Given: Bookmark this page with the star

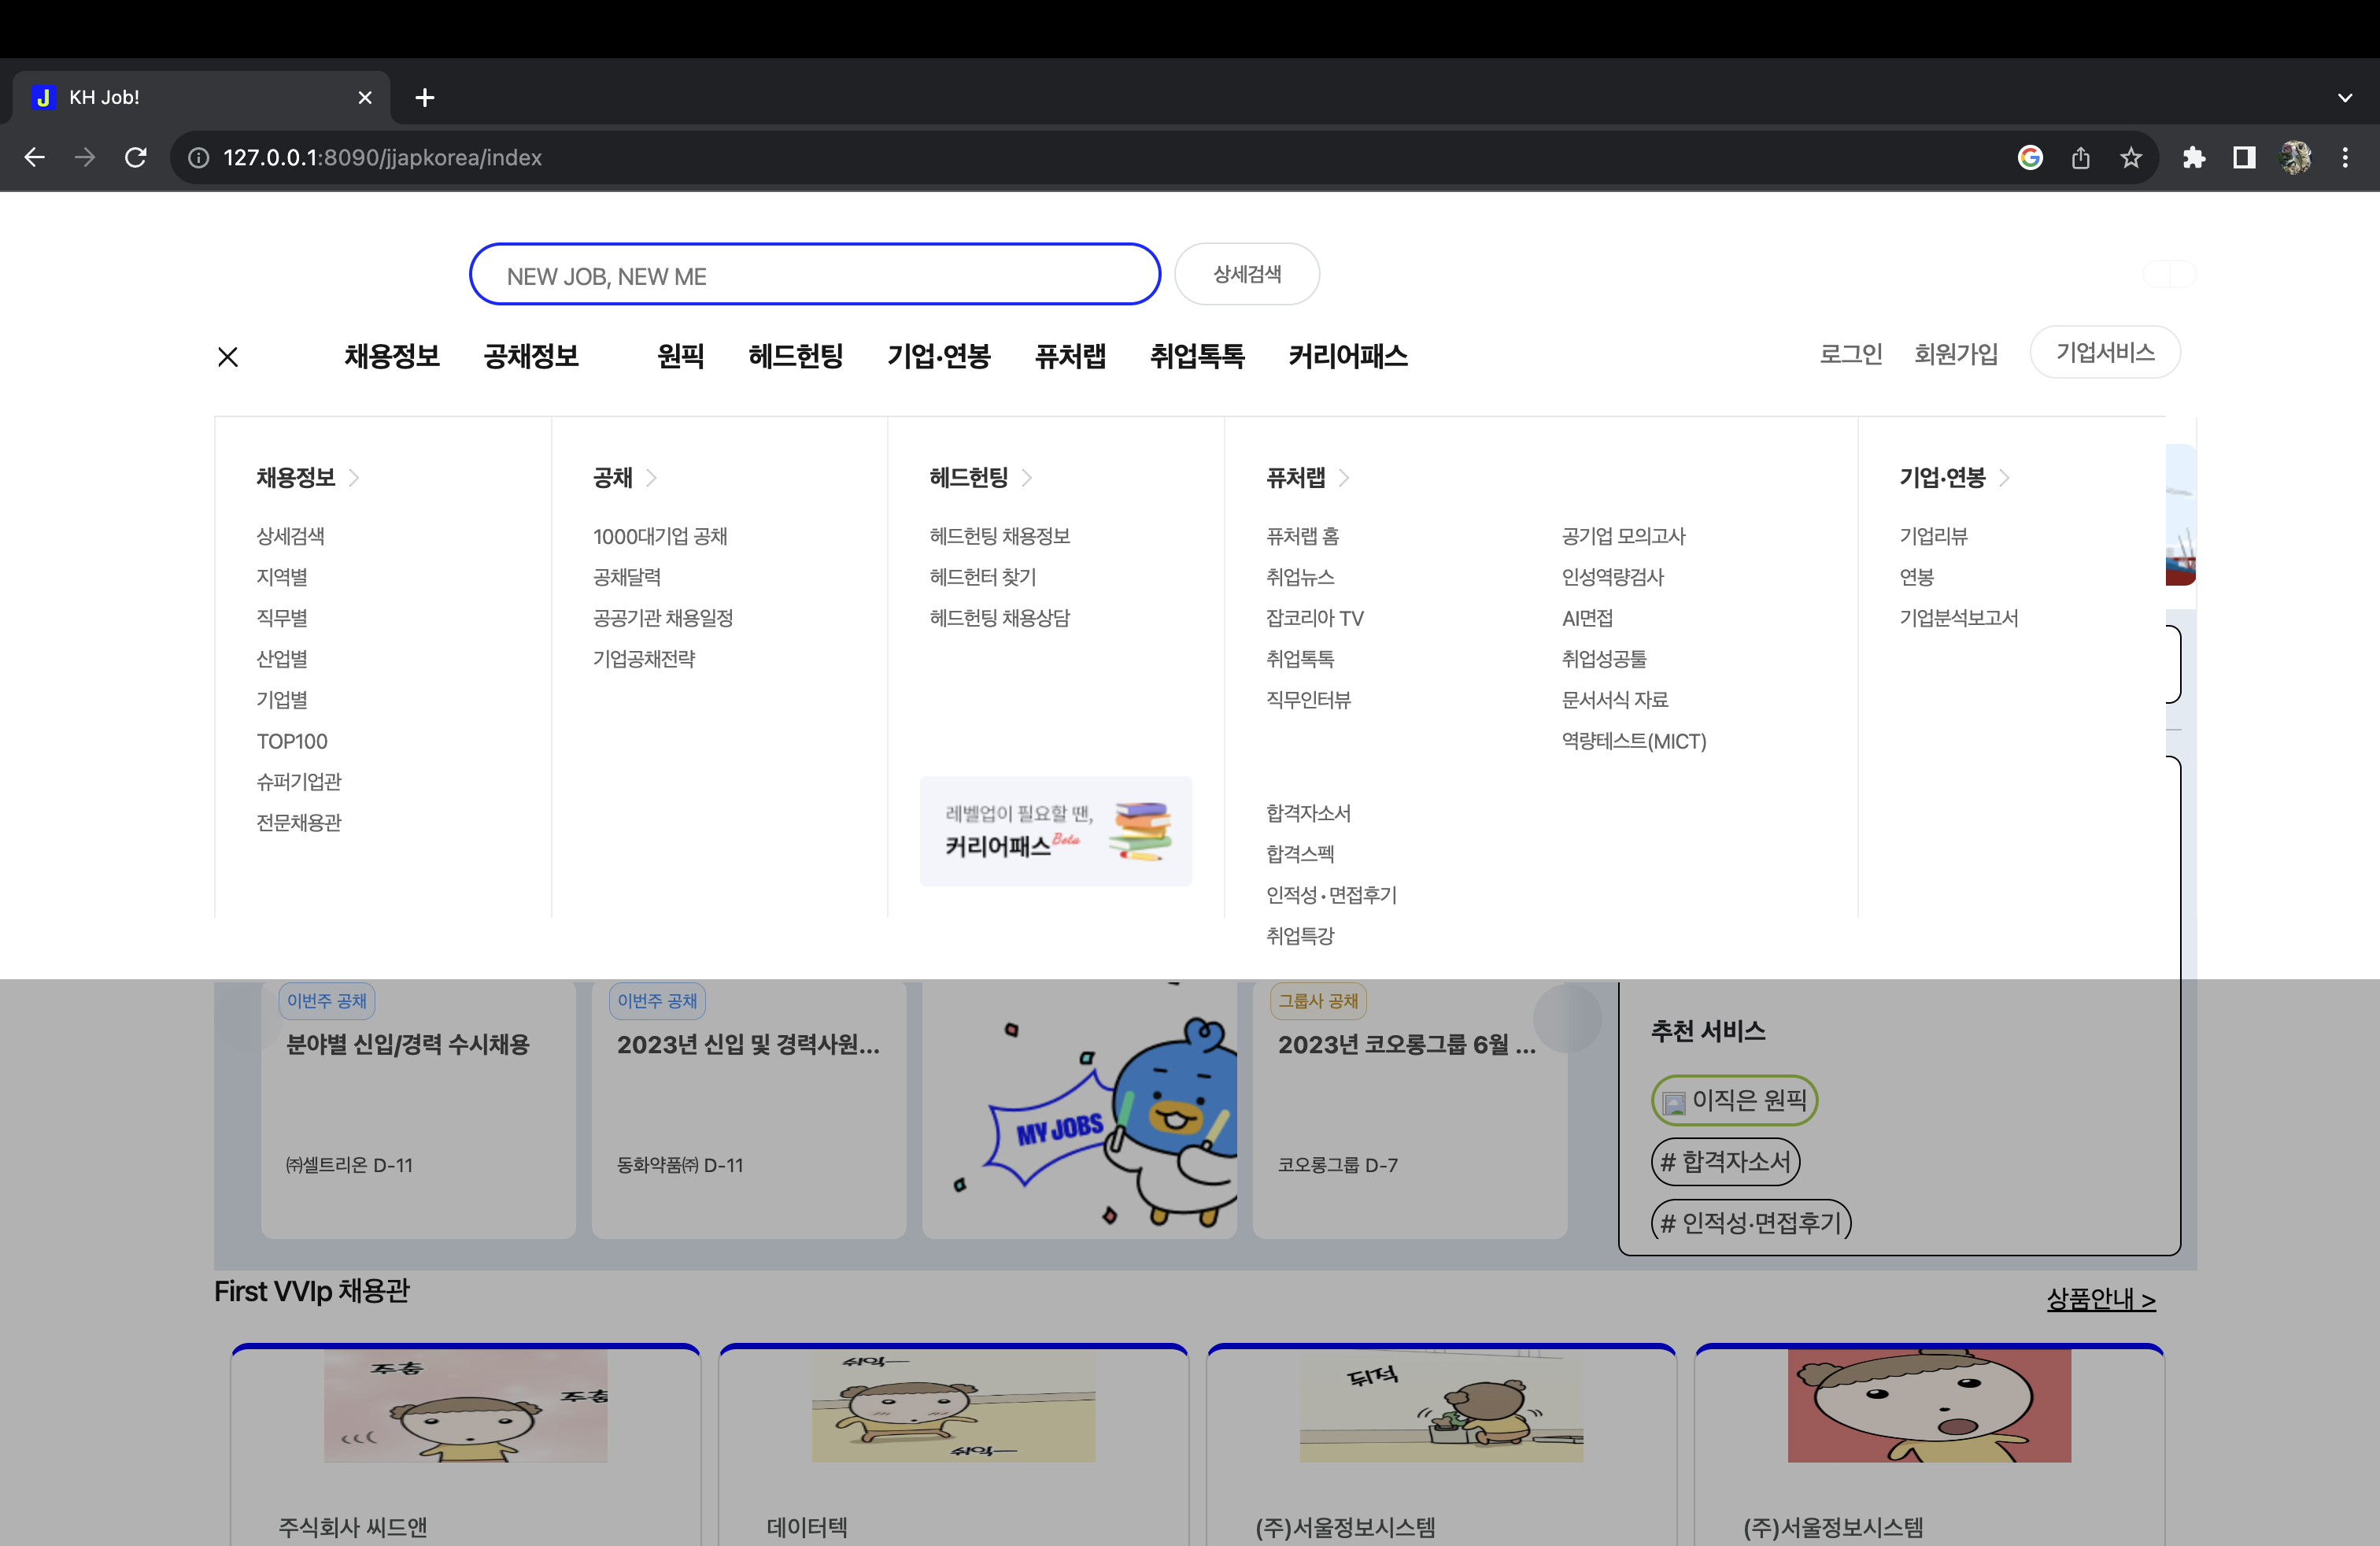Looking at the screenshot, I should [2131, 157].
